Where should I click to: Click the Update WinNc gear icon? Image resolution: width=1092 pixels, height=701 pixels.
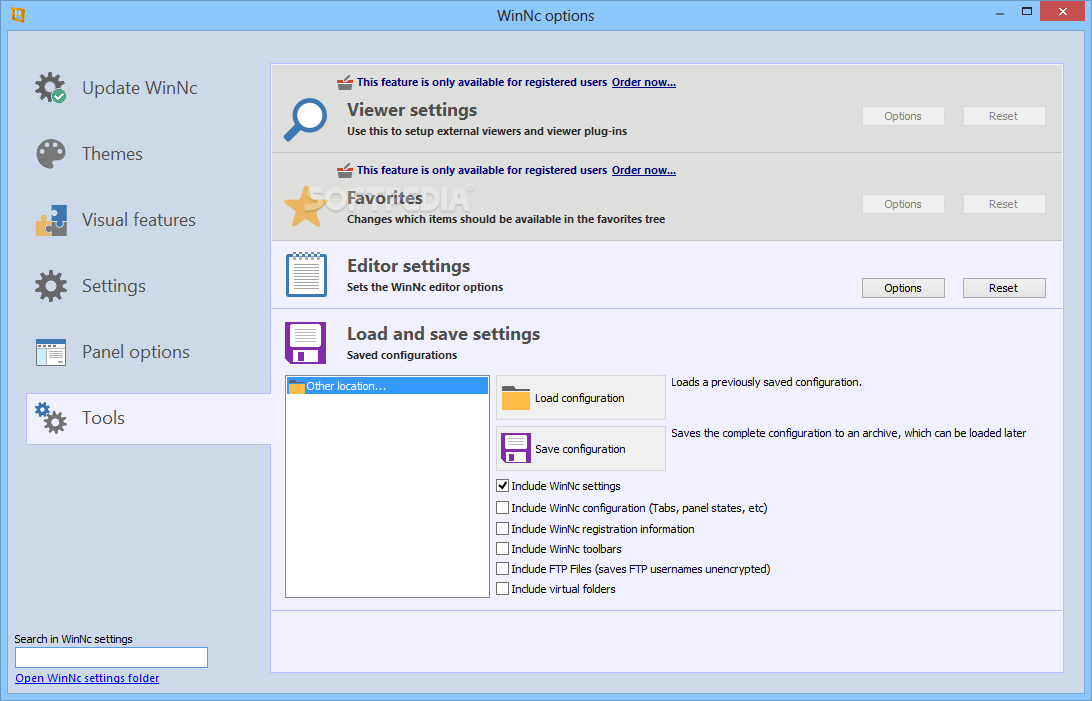[x=51, y=88]
